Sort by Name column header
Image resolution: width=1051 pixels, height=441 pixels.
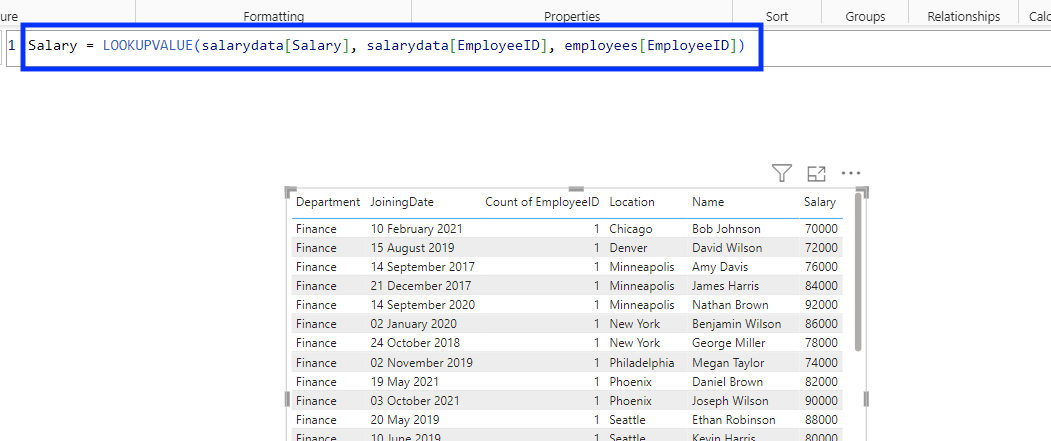coord(708,202)
